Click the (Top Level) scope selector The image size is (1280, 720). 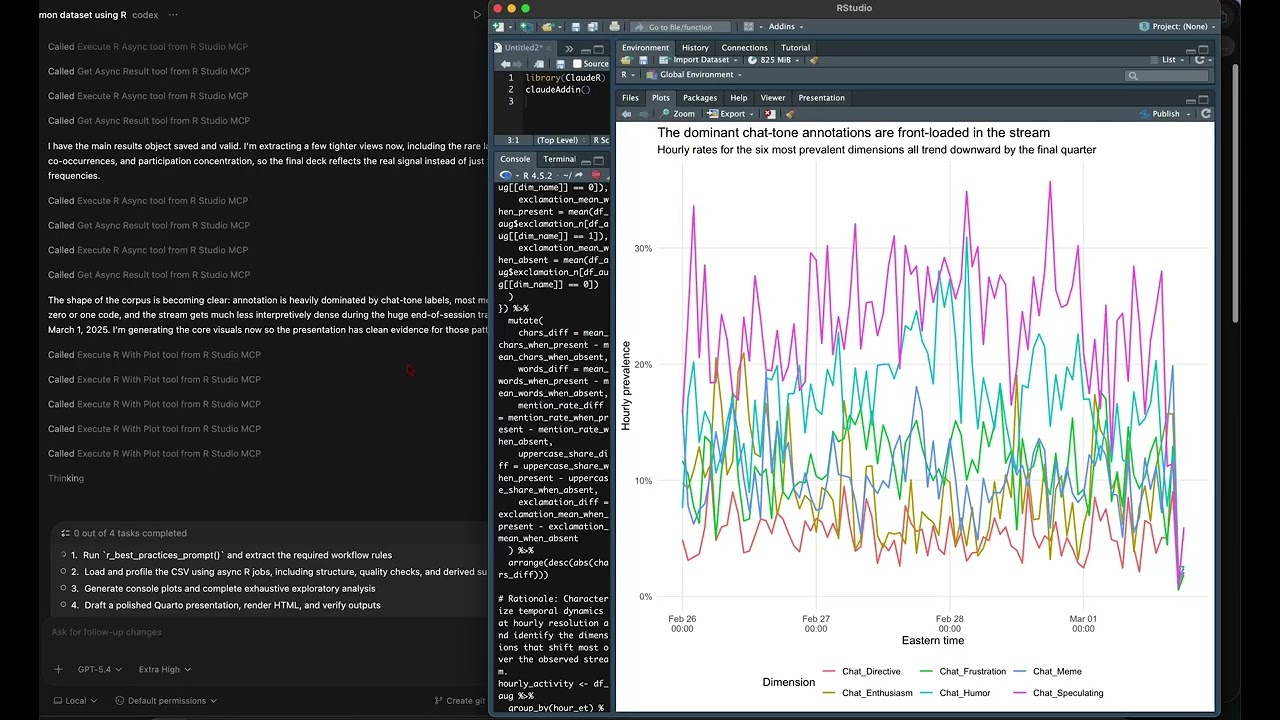561,140
